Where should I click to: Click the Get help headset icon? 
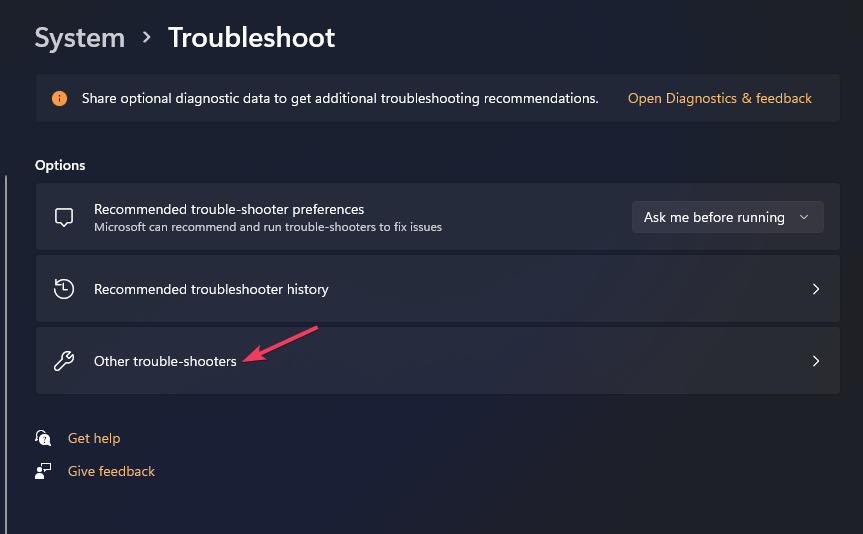(x=43, y=438)
